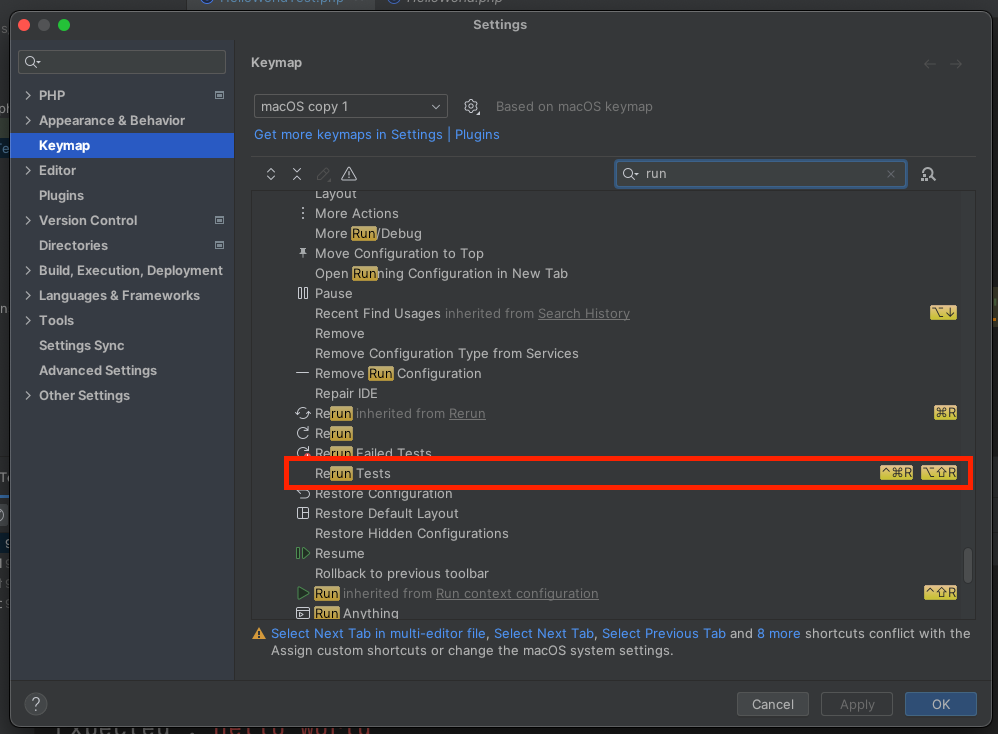The image size is (998, 734).
Task: Click the Move Configuration to Top pin icon
Action: 303,253
